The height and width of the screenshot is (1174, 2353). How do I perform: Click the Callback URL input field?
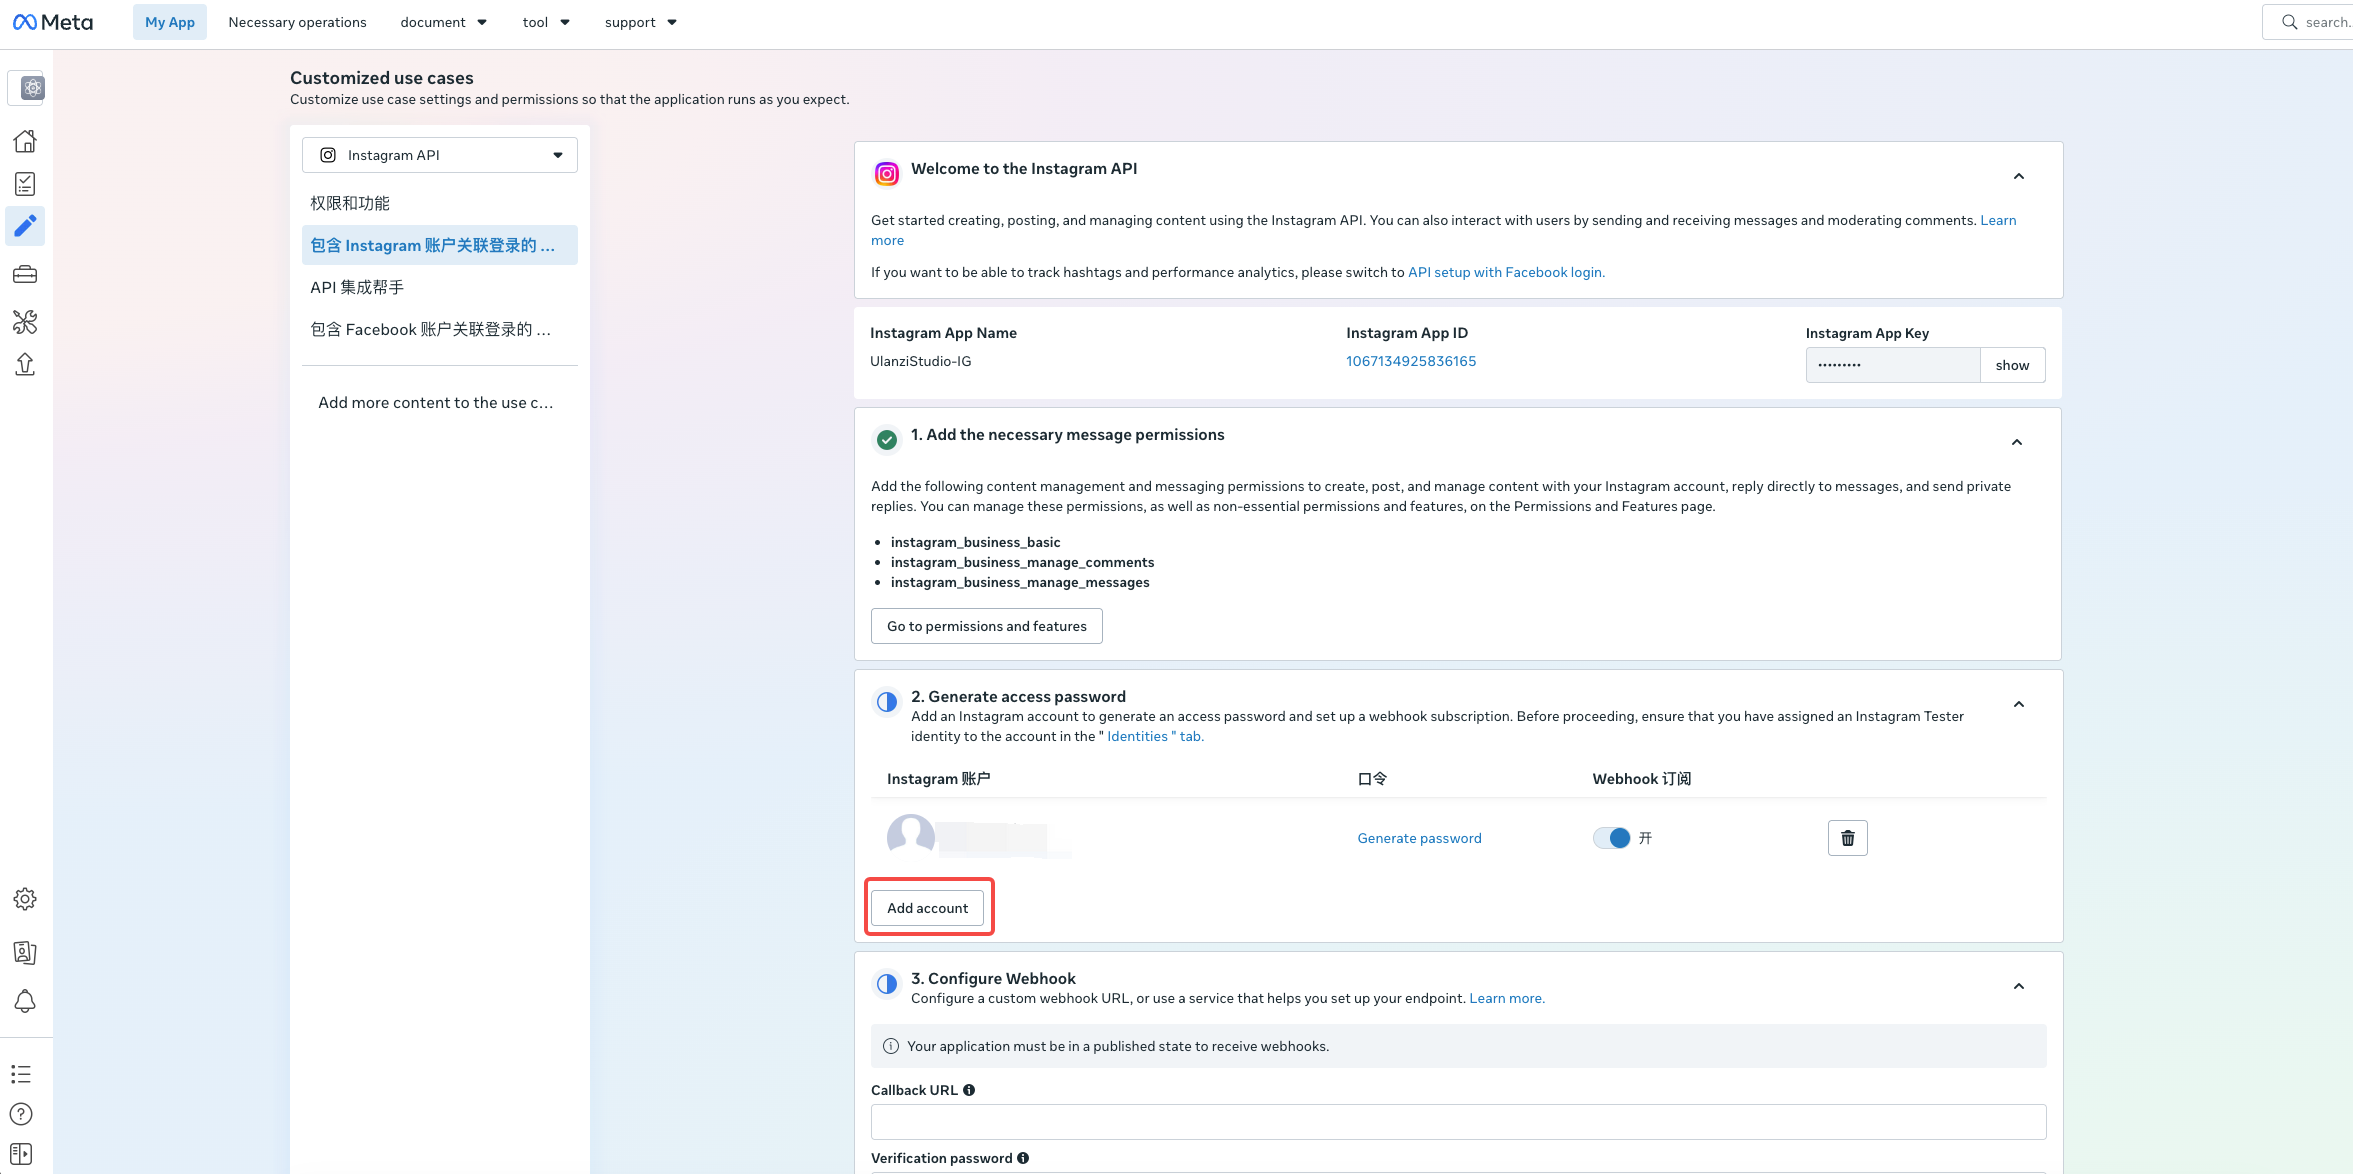(1458, 1122)
